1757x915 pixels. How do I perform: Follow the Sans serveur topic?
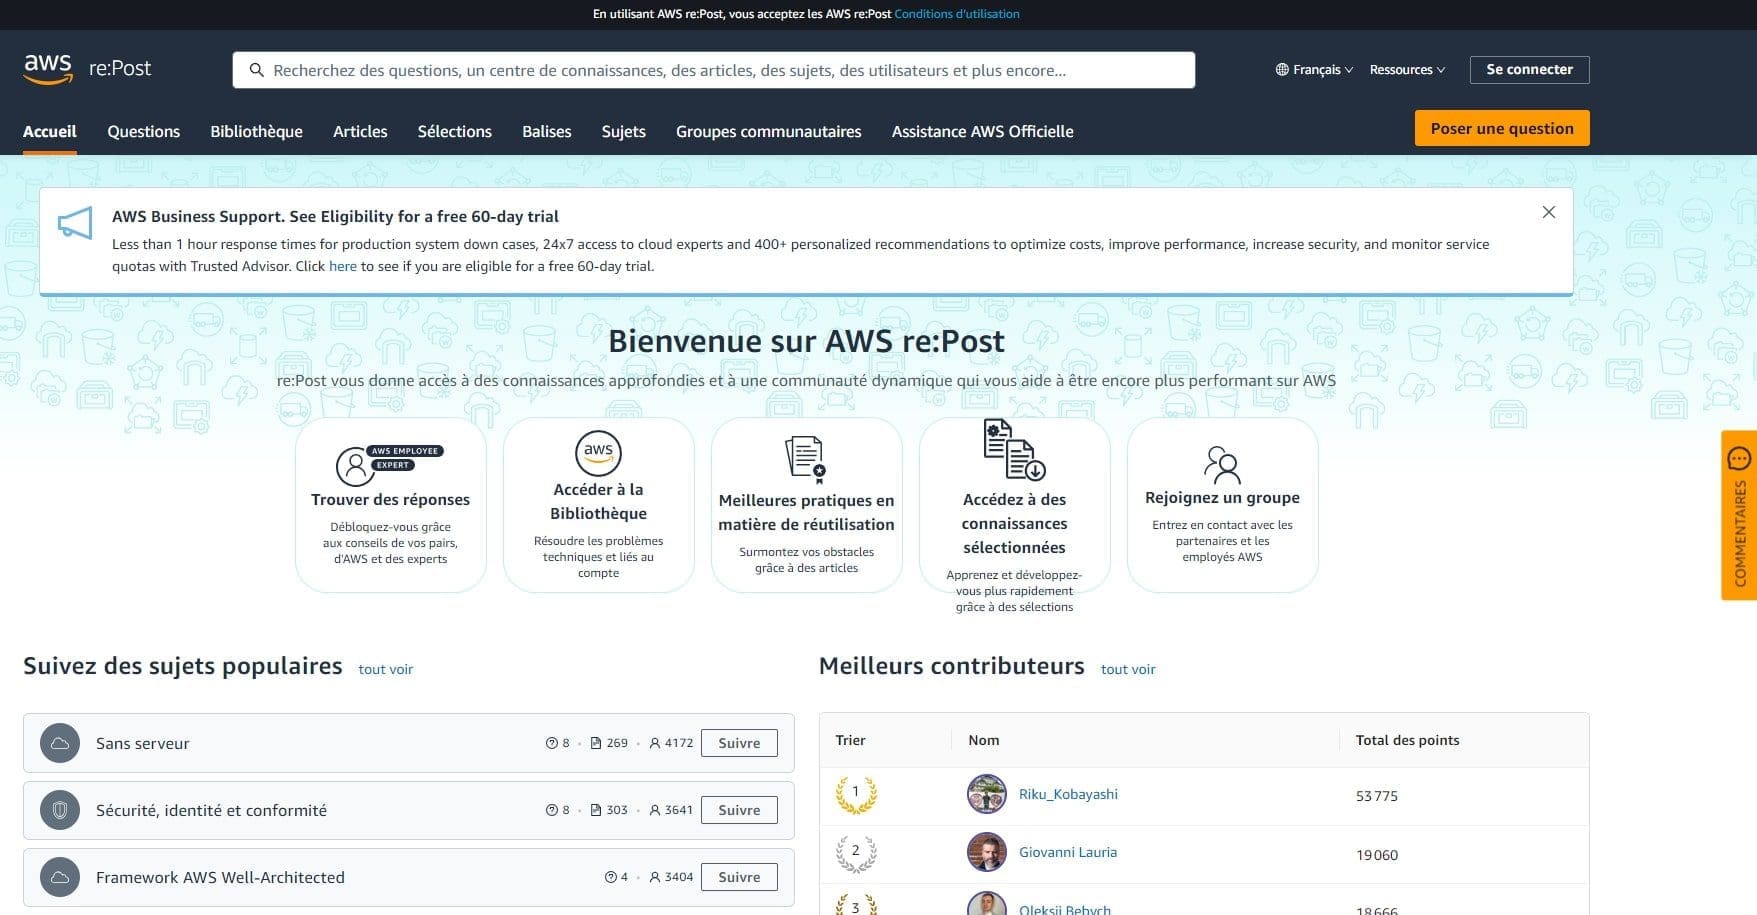click(739, 743)
